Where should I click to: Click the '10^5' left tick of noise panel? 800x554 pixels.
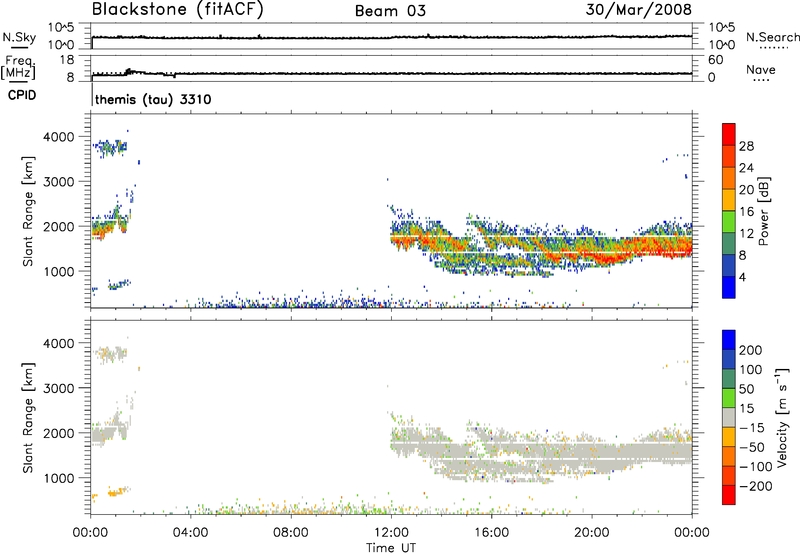[x=61, y=27]
